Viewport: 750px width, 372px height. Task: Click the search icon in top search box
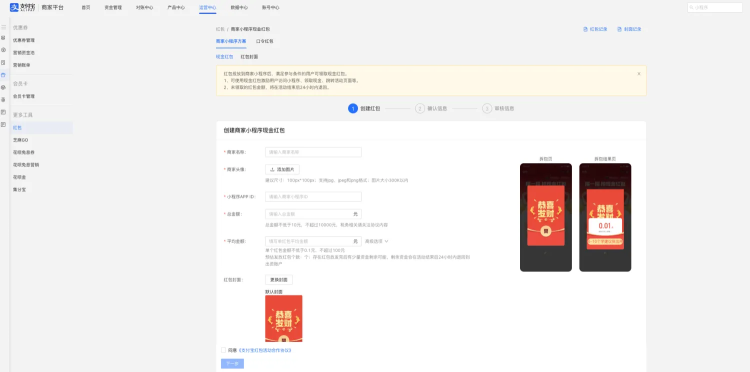tap(692, 8)
